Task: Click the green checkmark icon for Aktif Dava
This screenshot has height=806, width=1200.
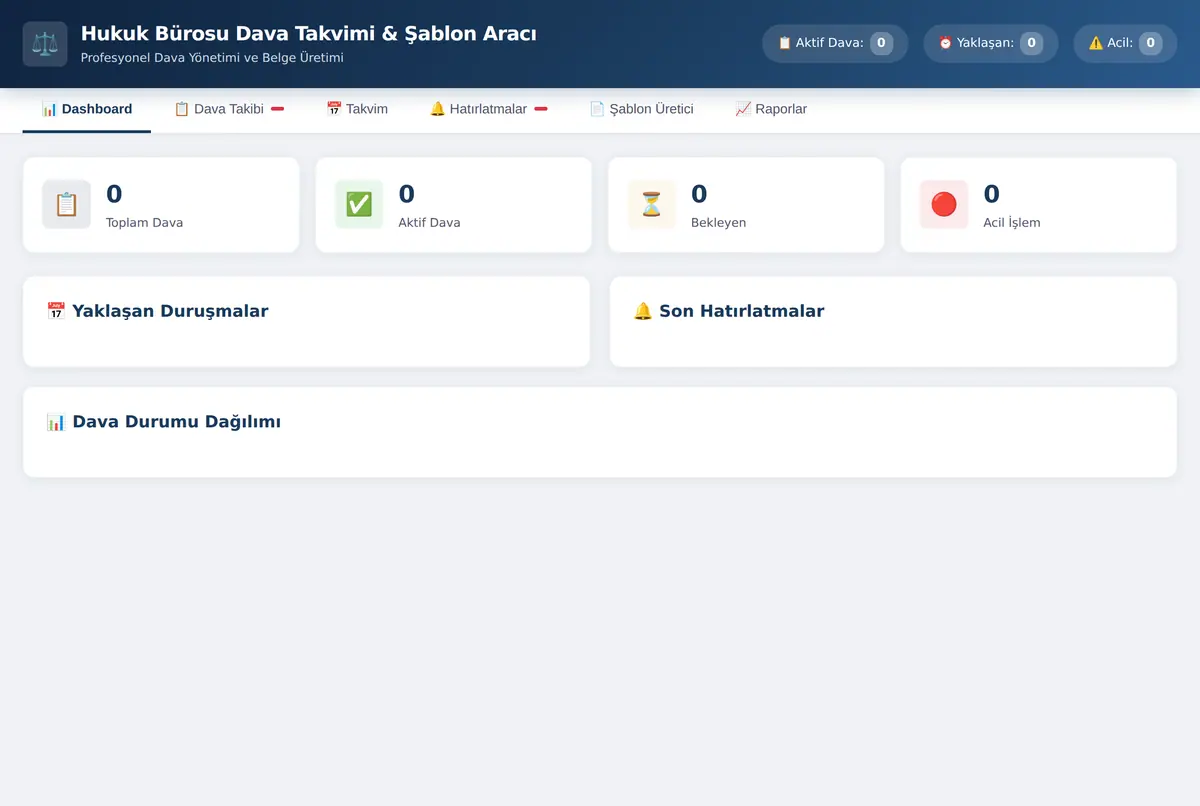Action: [359, 205]
